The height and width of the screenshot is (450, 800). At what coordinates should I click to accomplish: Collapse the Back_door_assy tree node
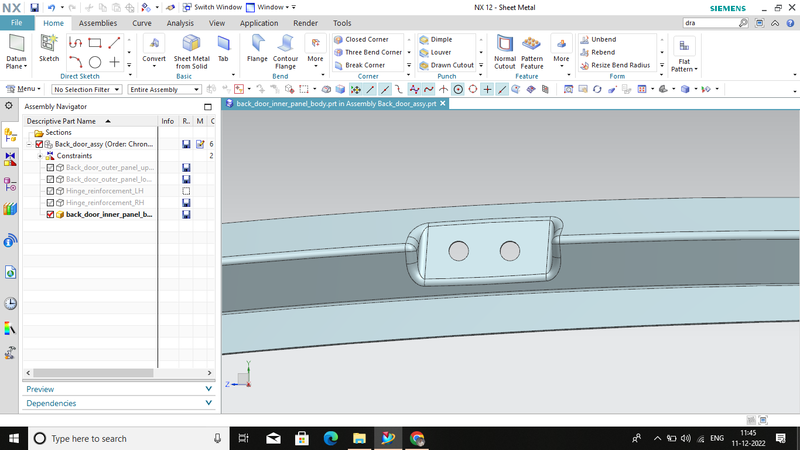click(x=30, y=144)
